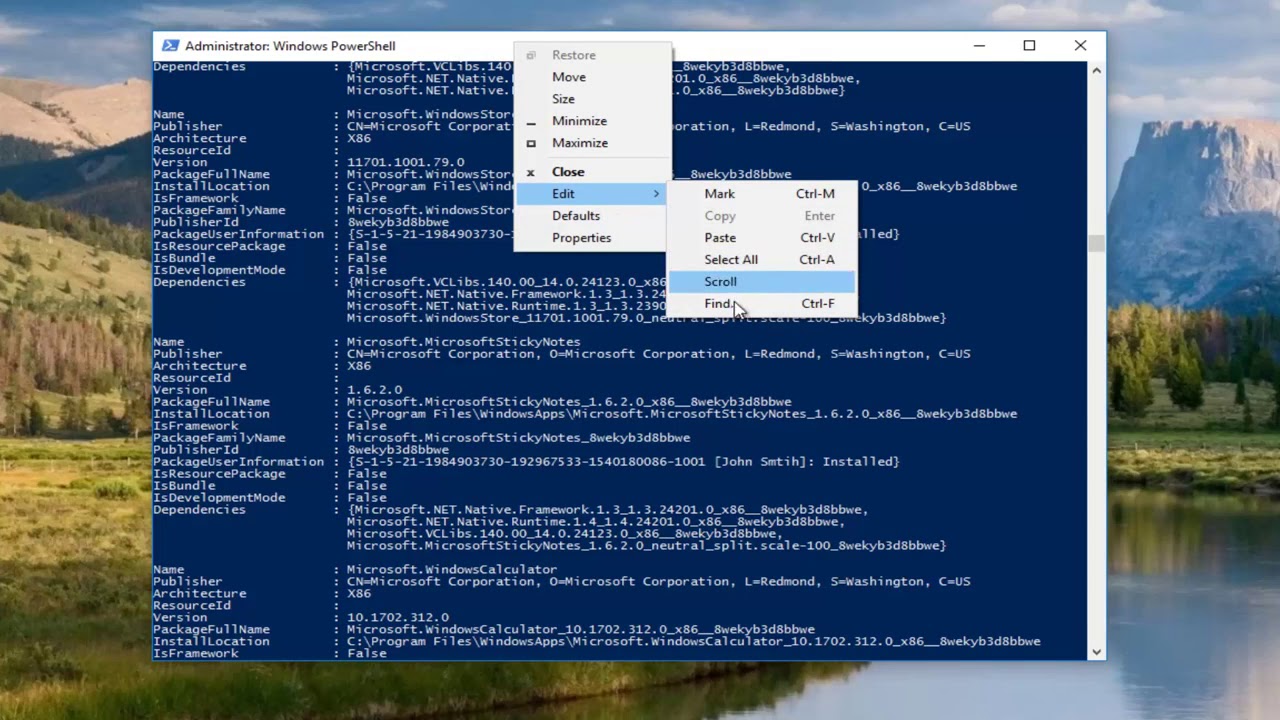Image resolution: width=1280 pixels, height=720 pixels.
Task: Click the vertical scrollbar thumb
Action: (1097, 243)
